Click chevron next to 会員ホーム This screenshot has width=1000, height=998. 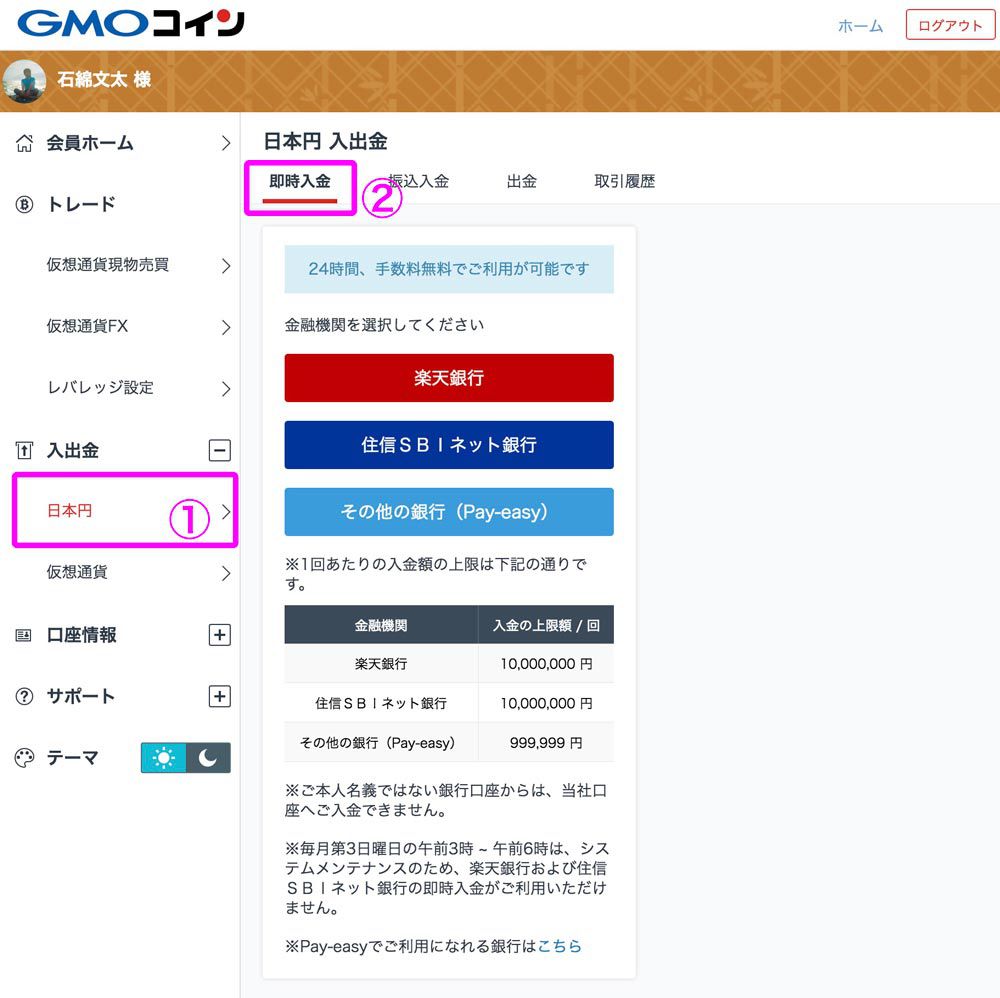tap(226, 143)
